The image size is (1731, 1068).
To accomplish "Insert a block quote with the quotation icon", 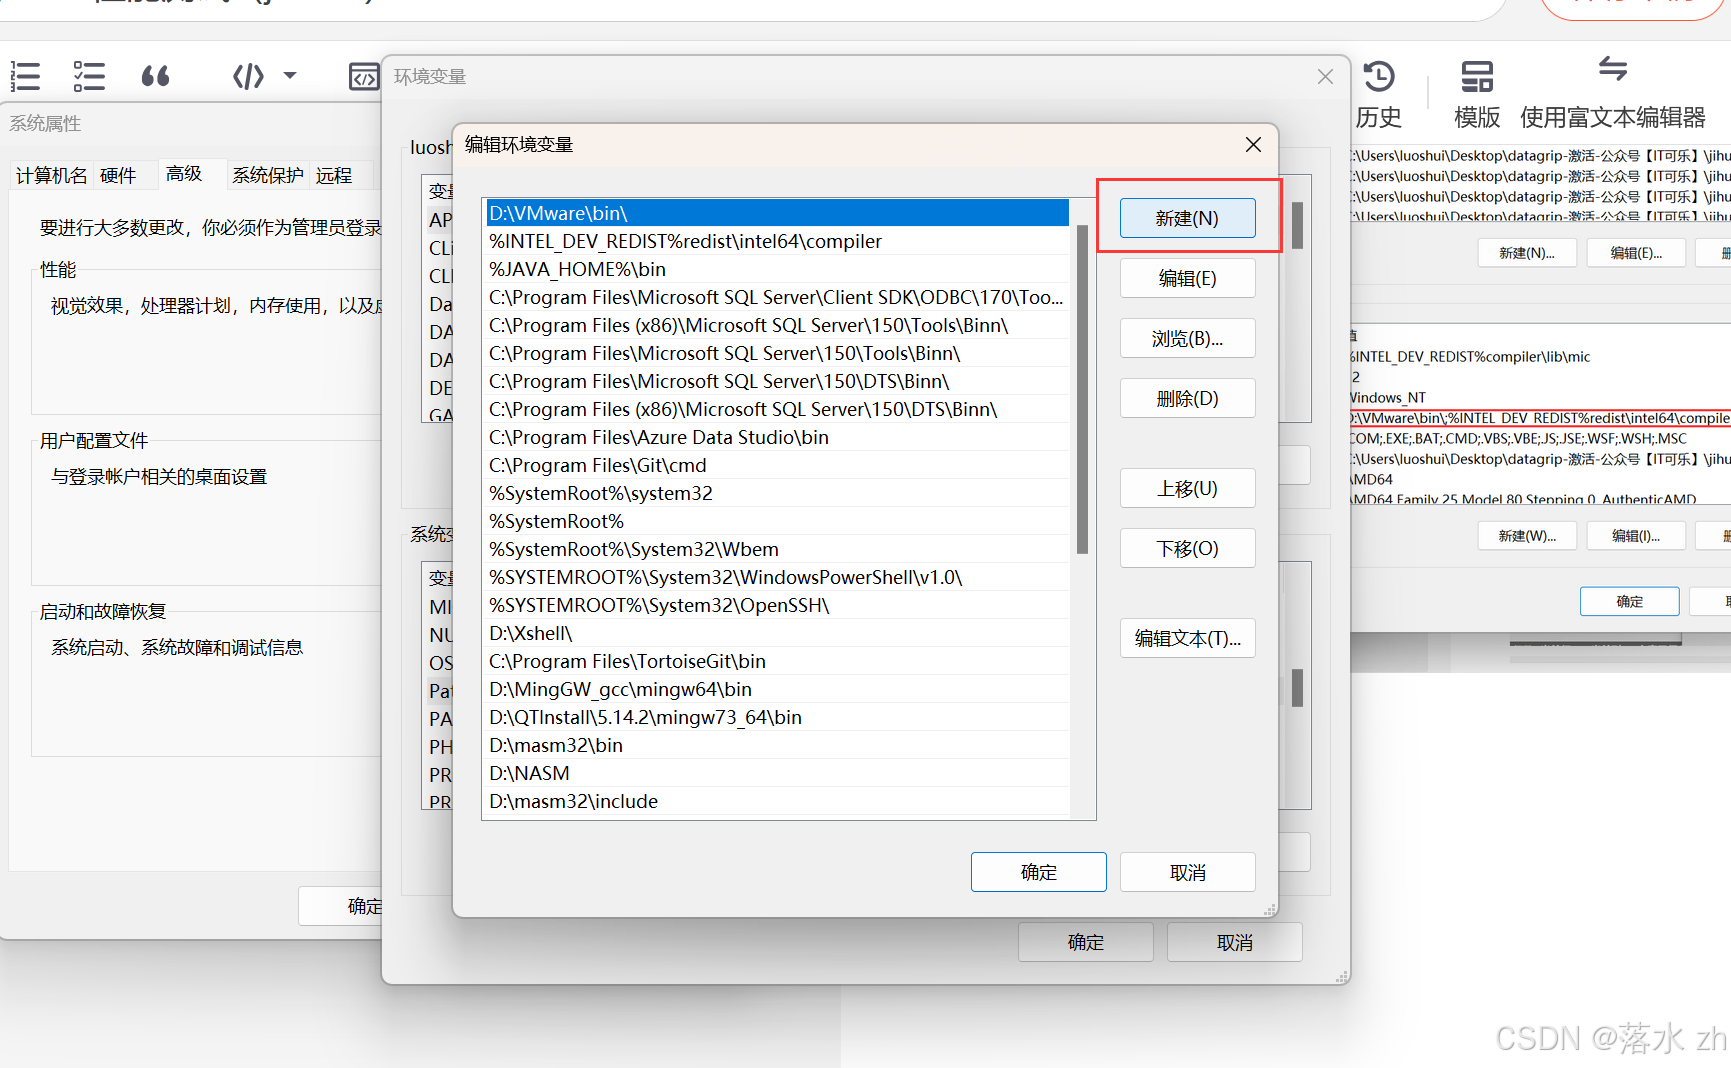I will pos(155,76).
